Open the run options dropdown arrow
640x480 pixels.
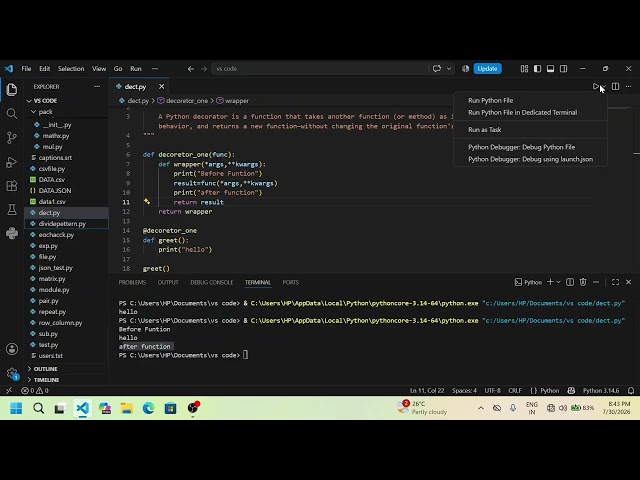[604, 87]
